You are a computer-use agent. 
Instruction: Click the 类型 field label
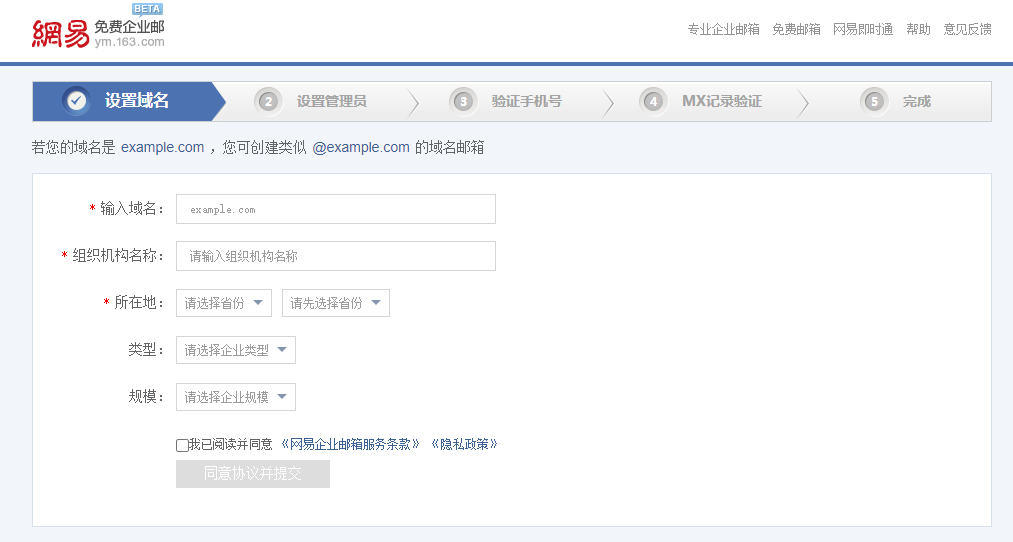[x=146, y=349]
